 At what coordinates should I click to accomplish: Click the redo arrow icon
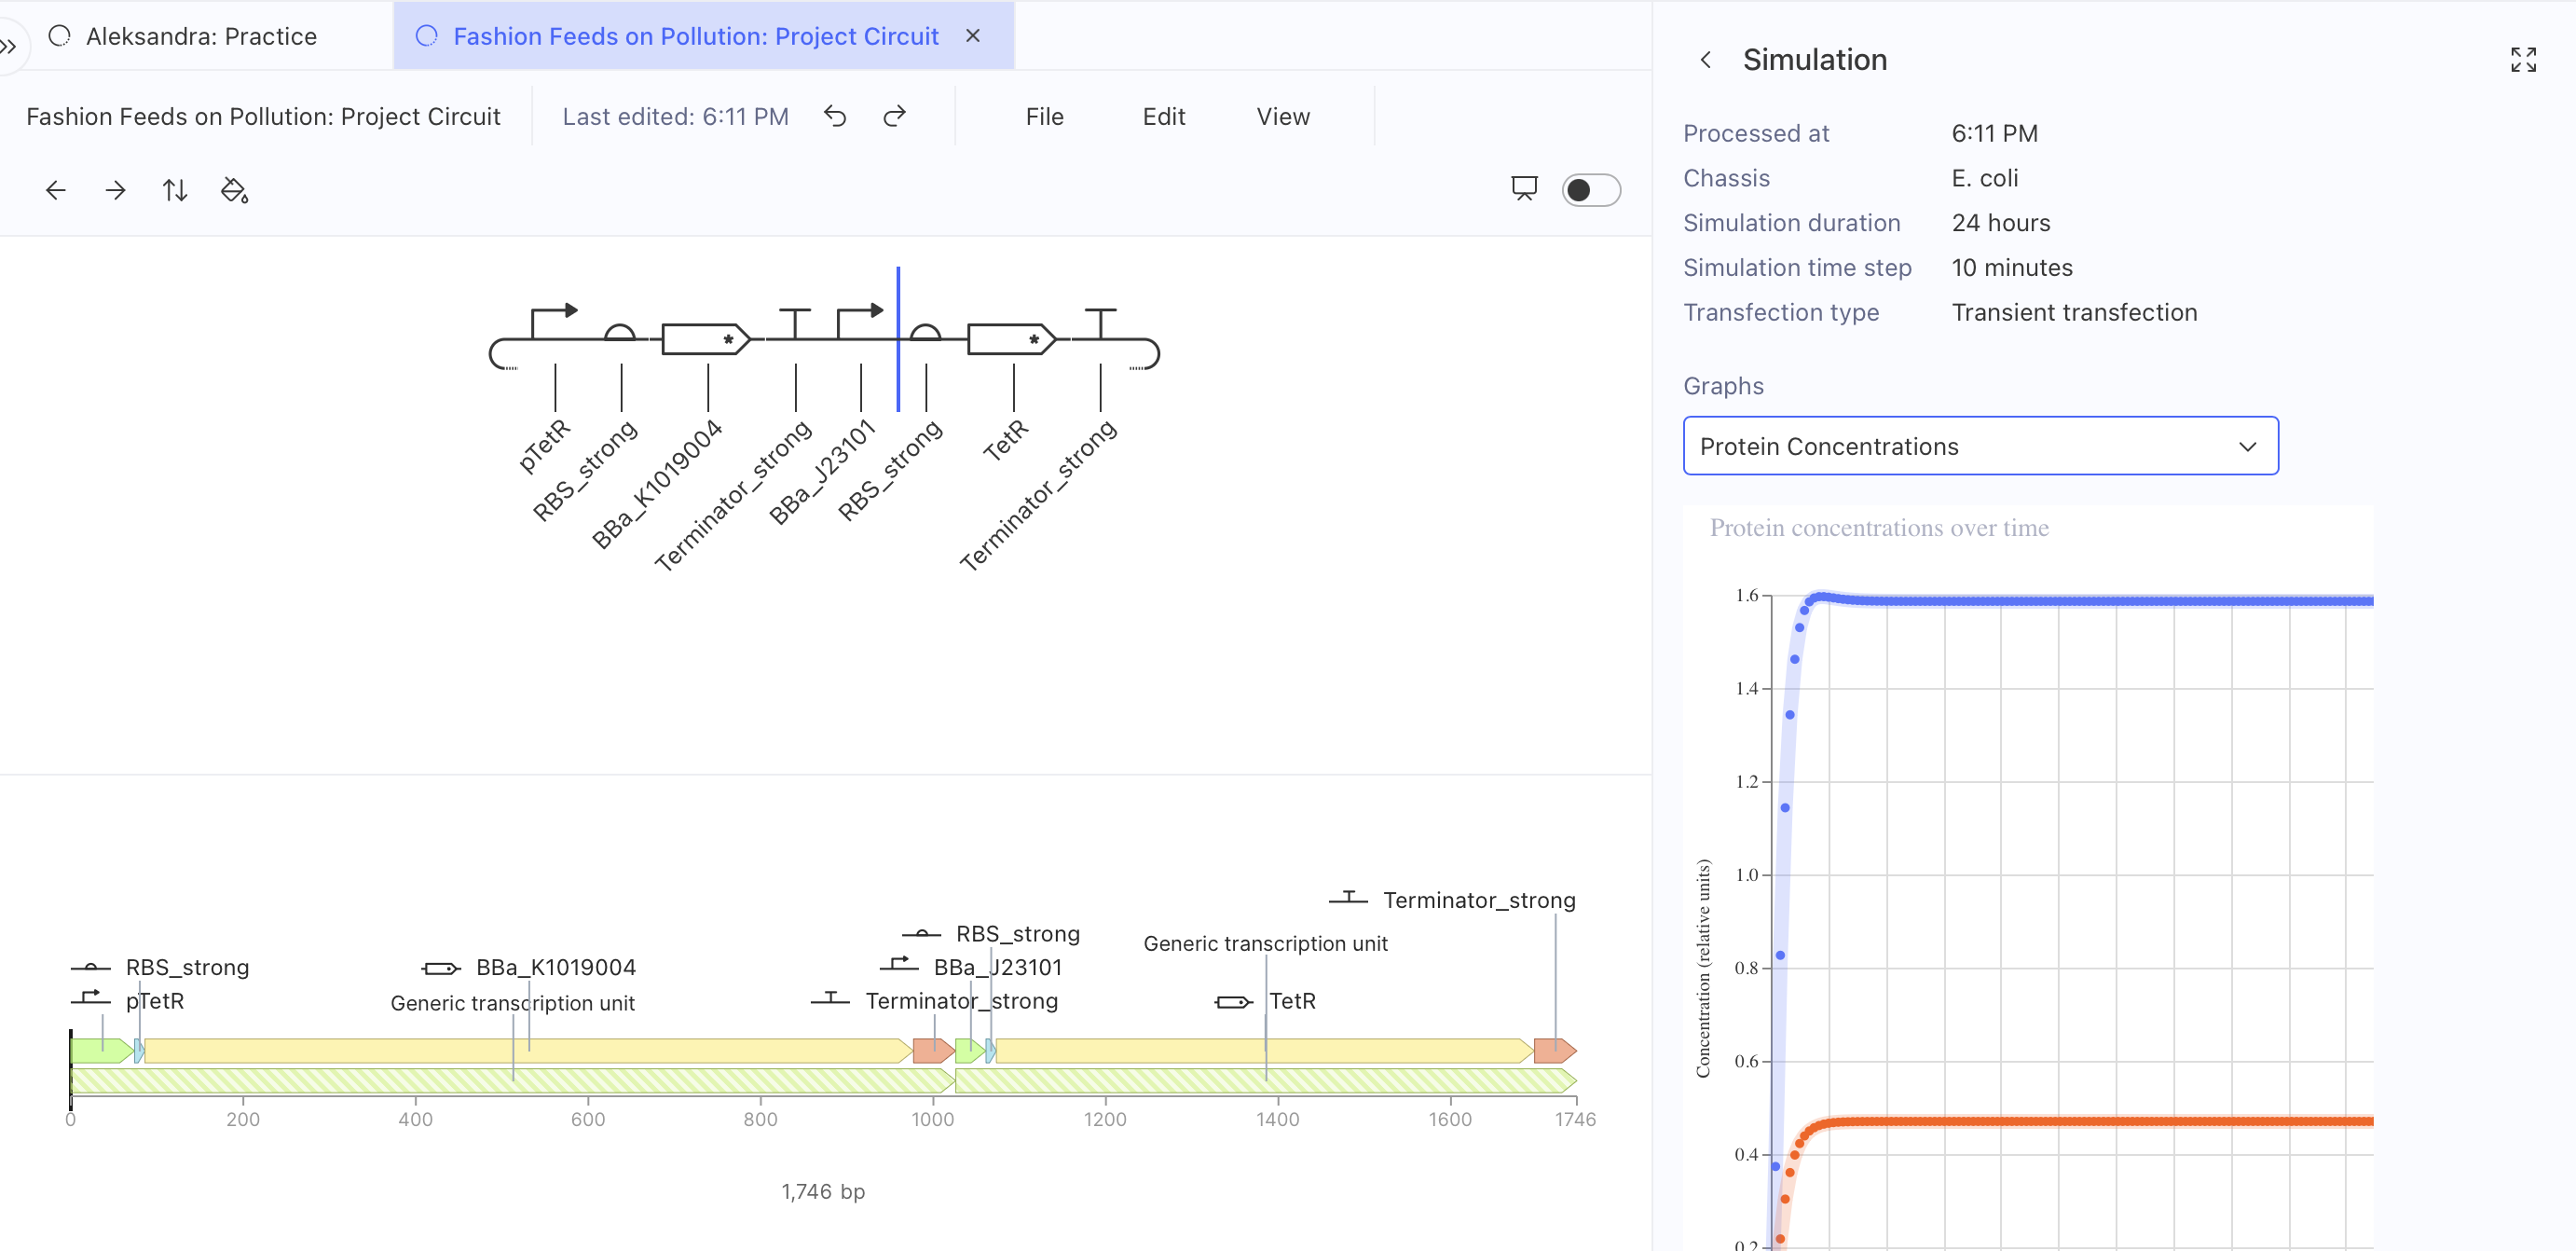894,116
